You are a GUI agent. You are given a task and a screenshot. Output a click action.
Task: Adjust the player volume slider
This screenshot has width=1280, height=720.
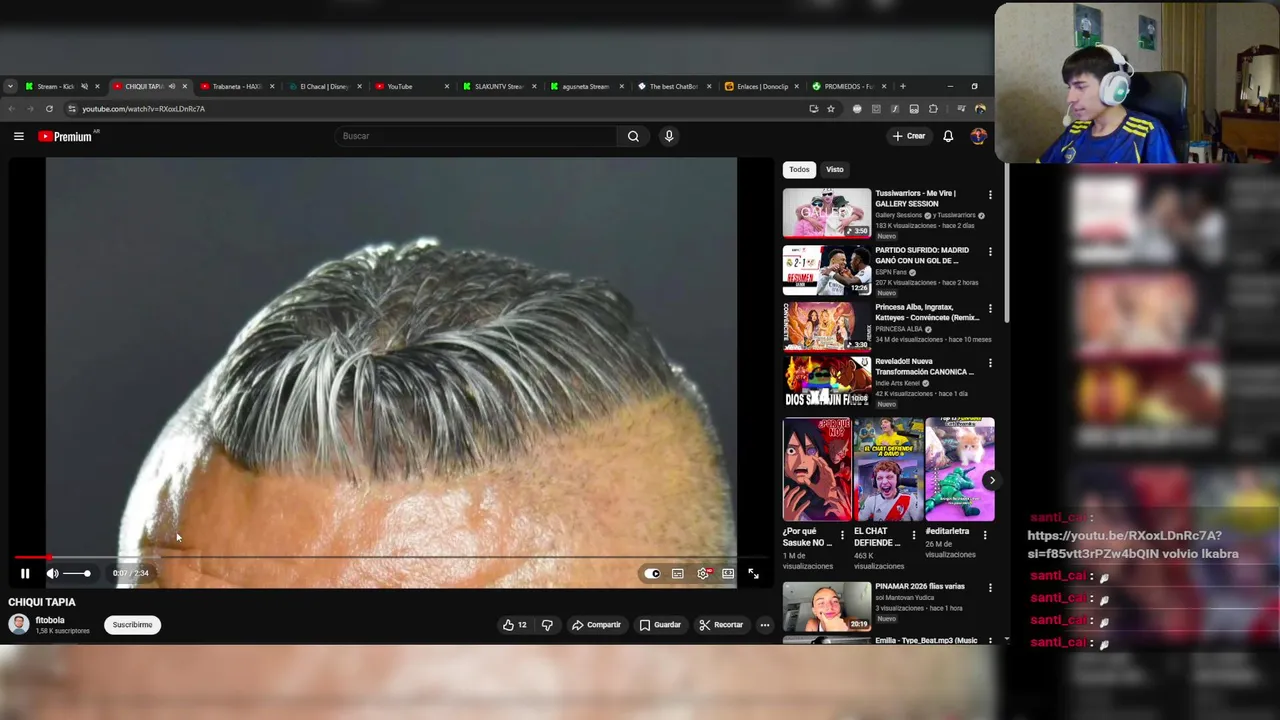[x=77, y=573]
